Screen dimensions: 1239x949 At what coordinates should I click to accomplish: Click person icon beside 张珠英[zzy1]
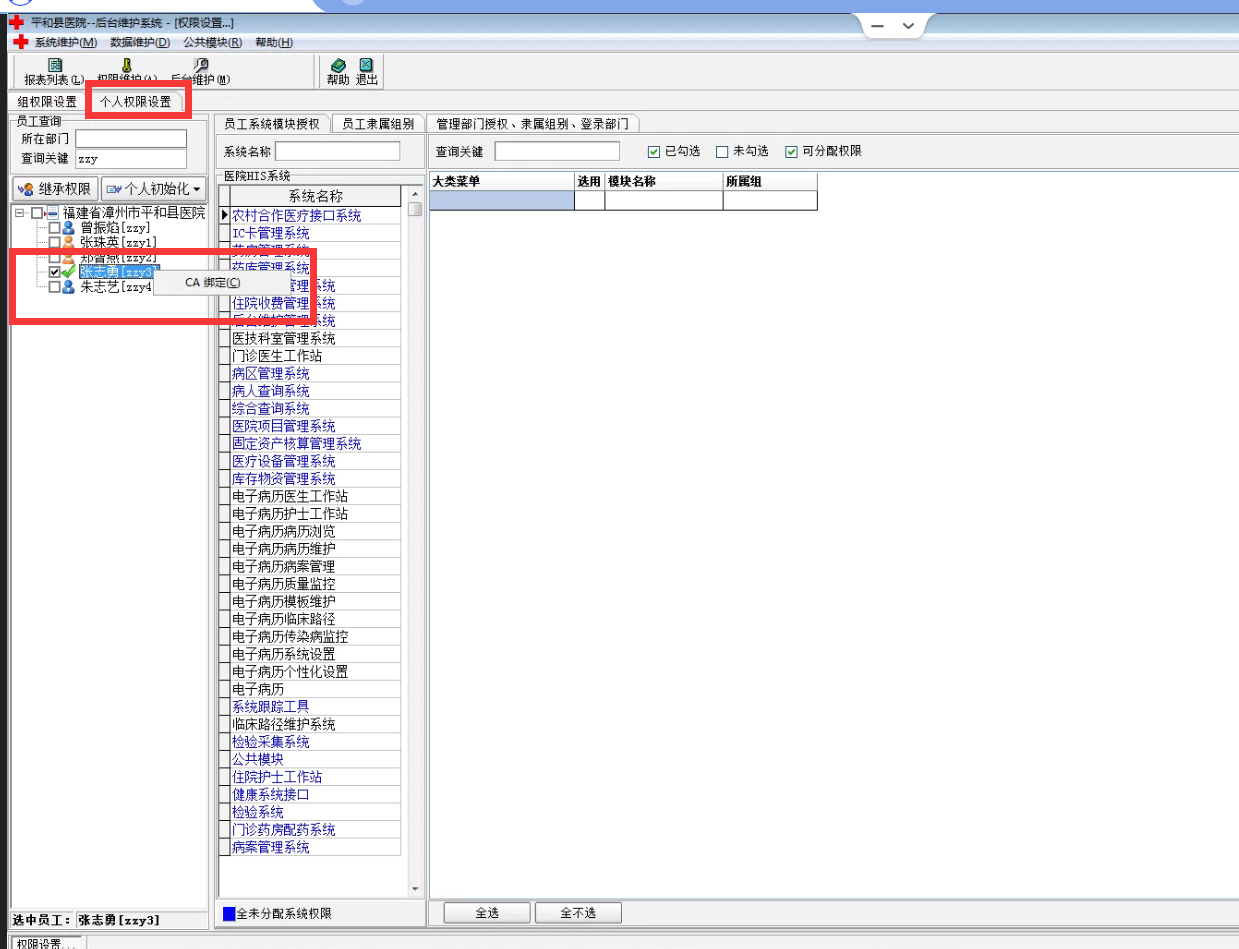click(68, 242)
